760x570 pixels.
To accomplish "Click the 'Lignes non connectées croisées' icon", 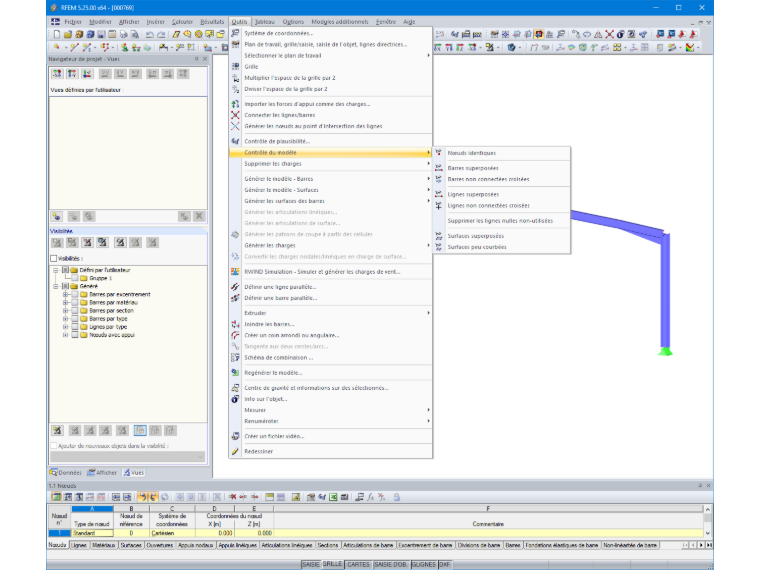I will (439, 206).
